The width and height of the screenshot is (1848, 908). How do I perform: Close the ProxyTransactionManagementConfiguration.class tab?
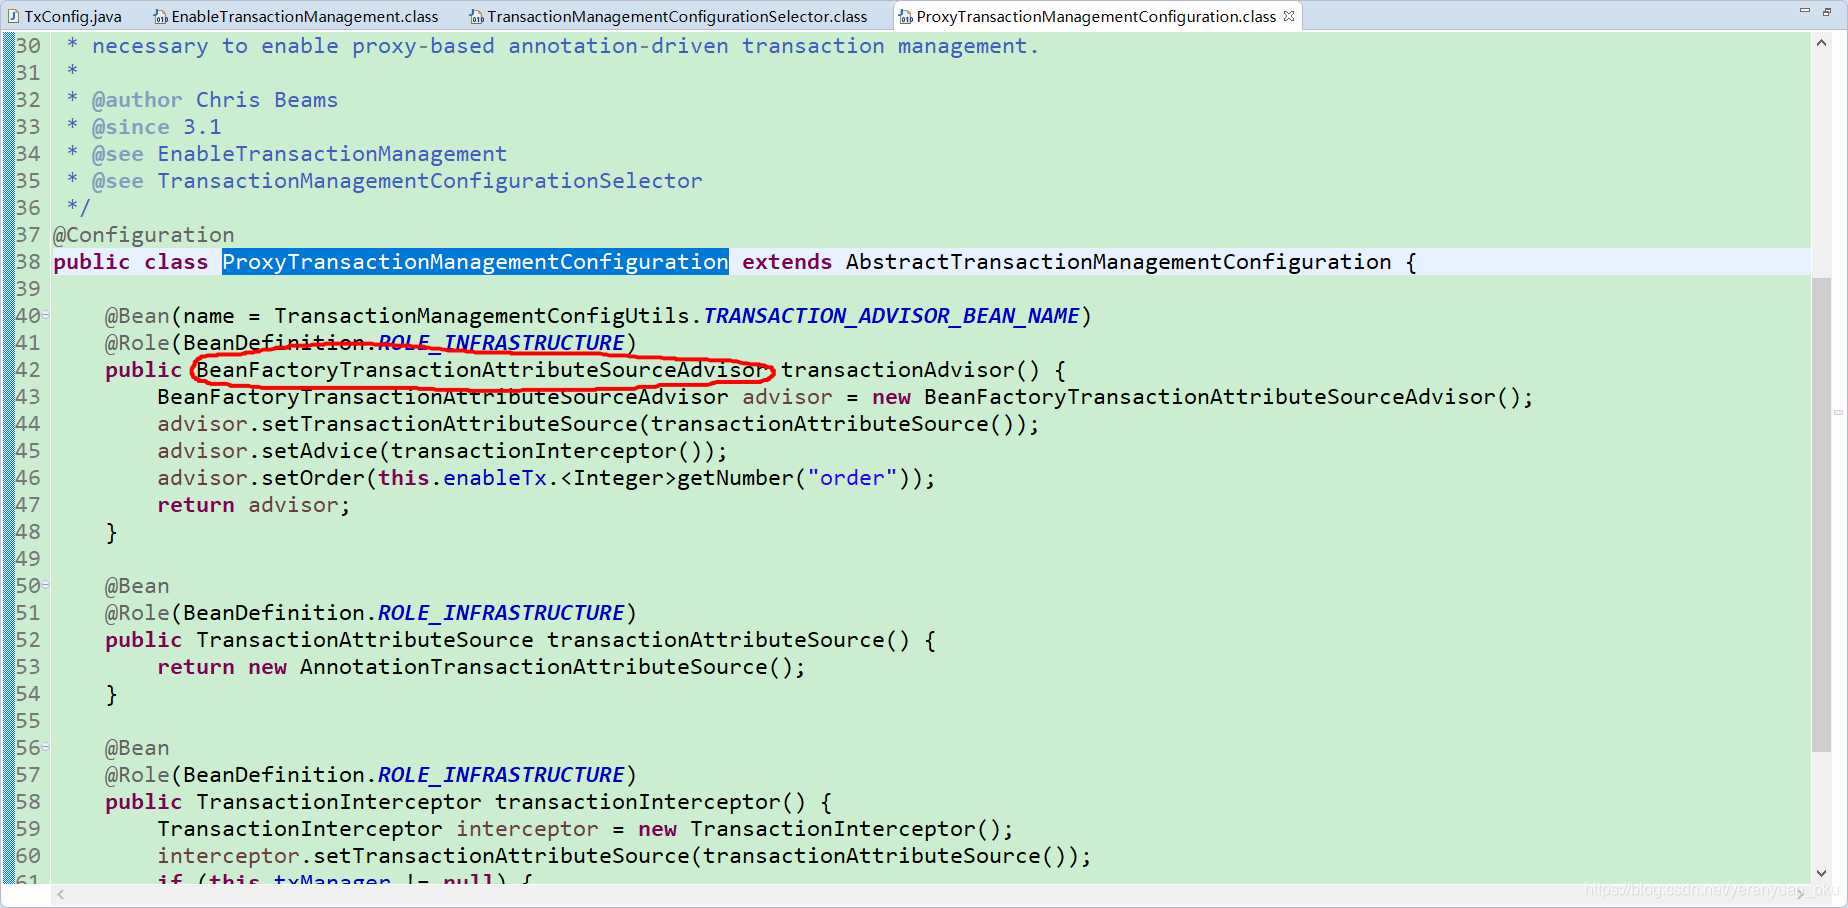(1289, 16)
